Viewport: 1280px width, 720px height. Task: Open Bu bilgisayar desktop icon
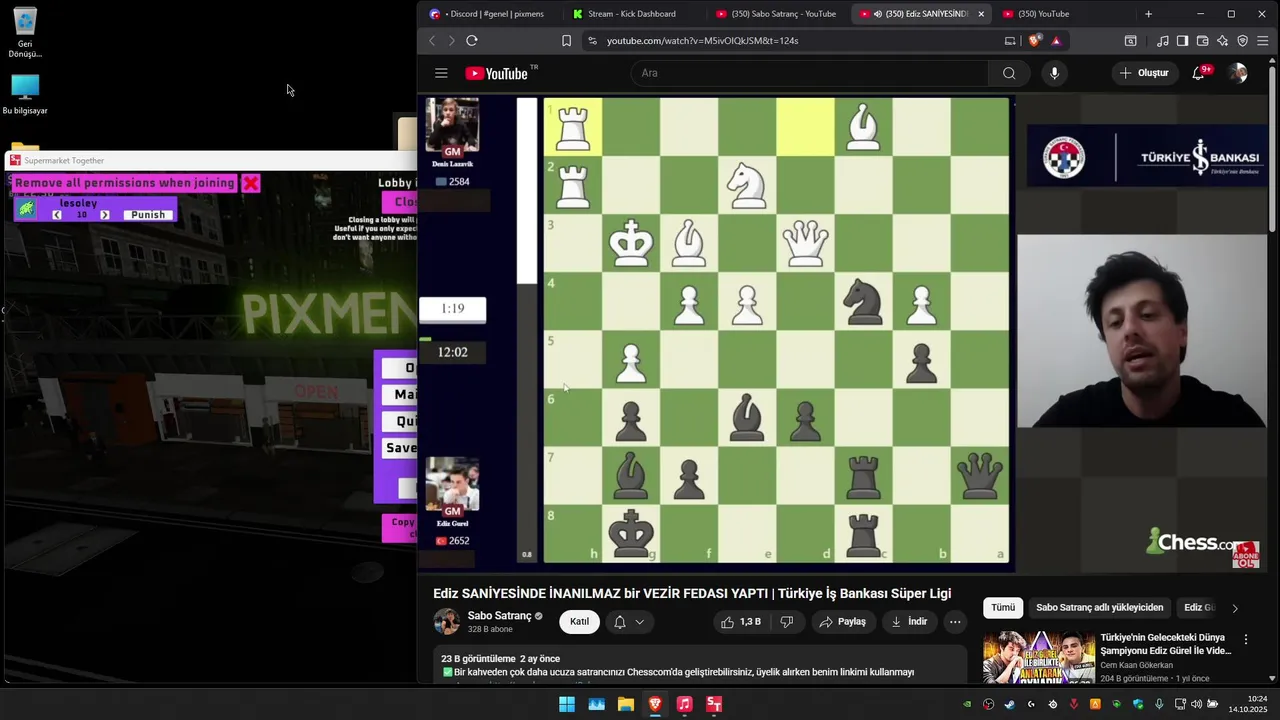[x=25, y=95]
